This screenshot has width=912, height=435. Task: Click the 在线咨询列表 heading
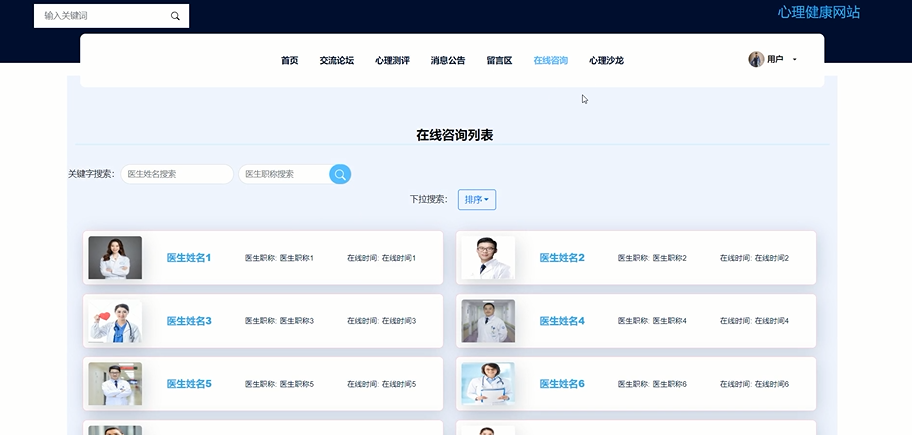(455, 135)
